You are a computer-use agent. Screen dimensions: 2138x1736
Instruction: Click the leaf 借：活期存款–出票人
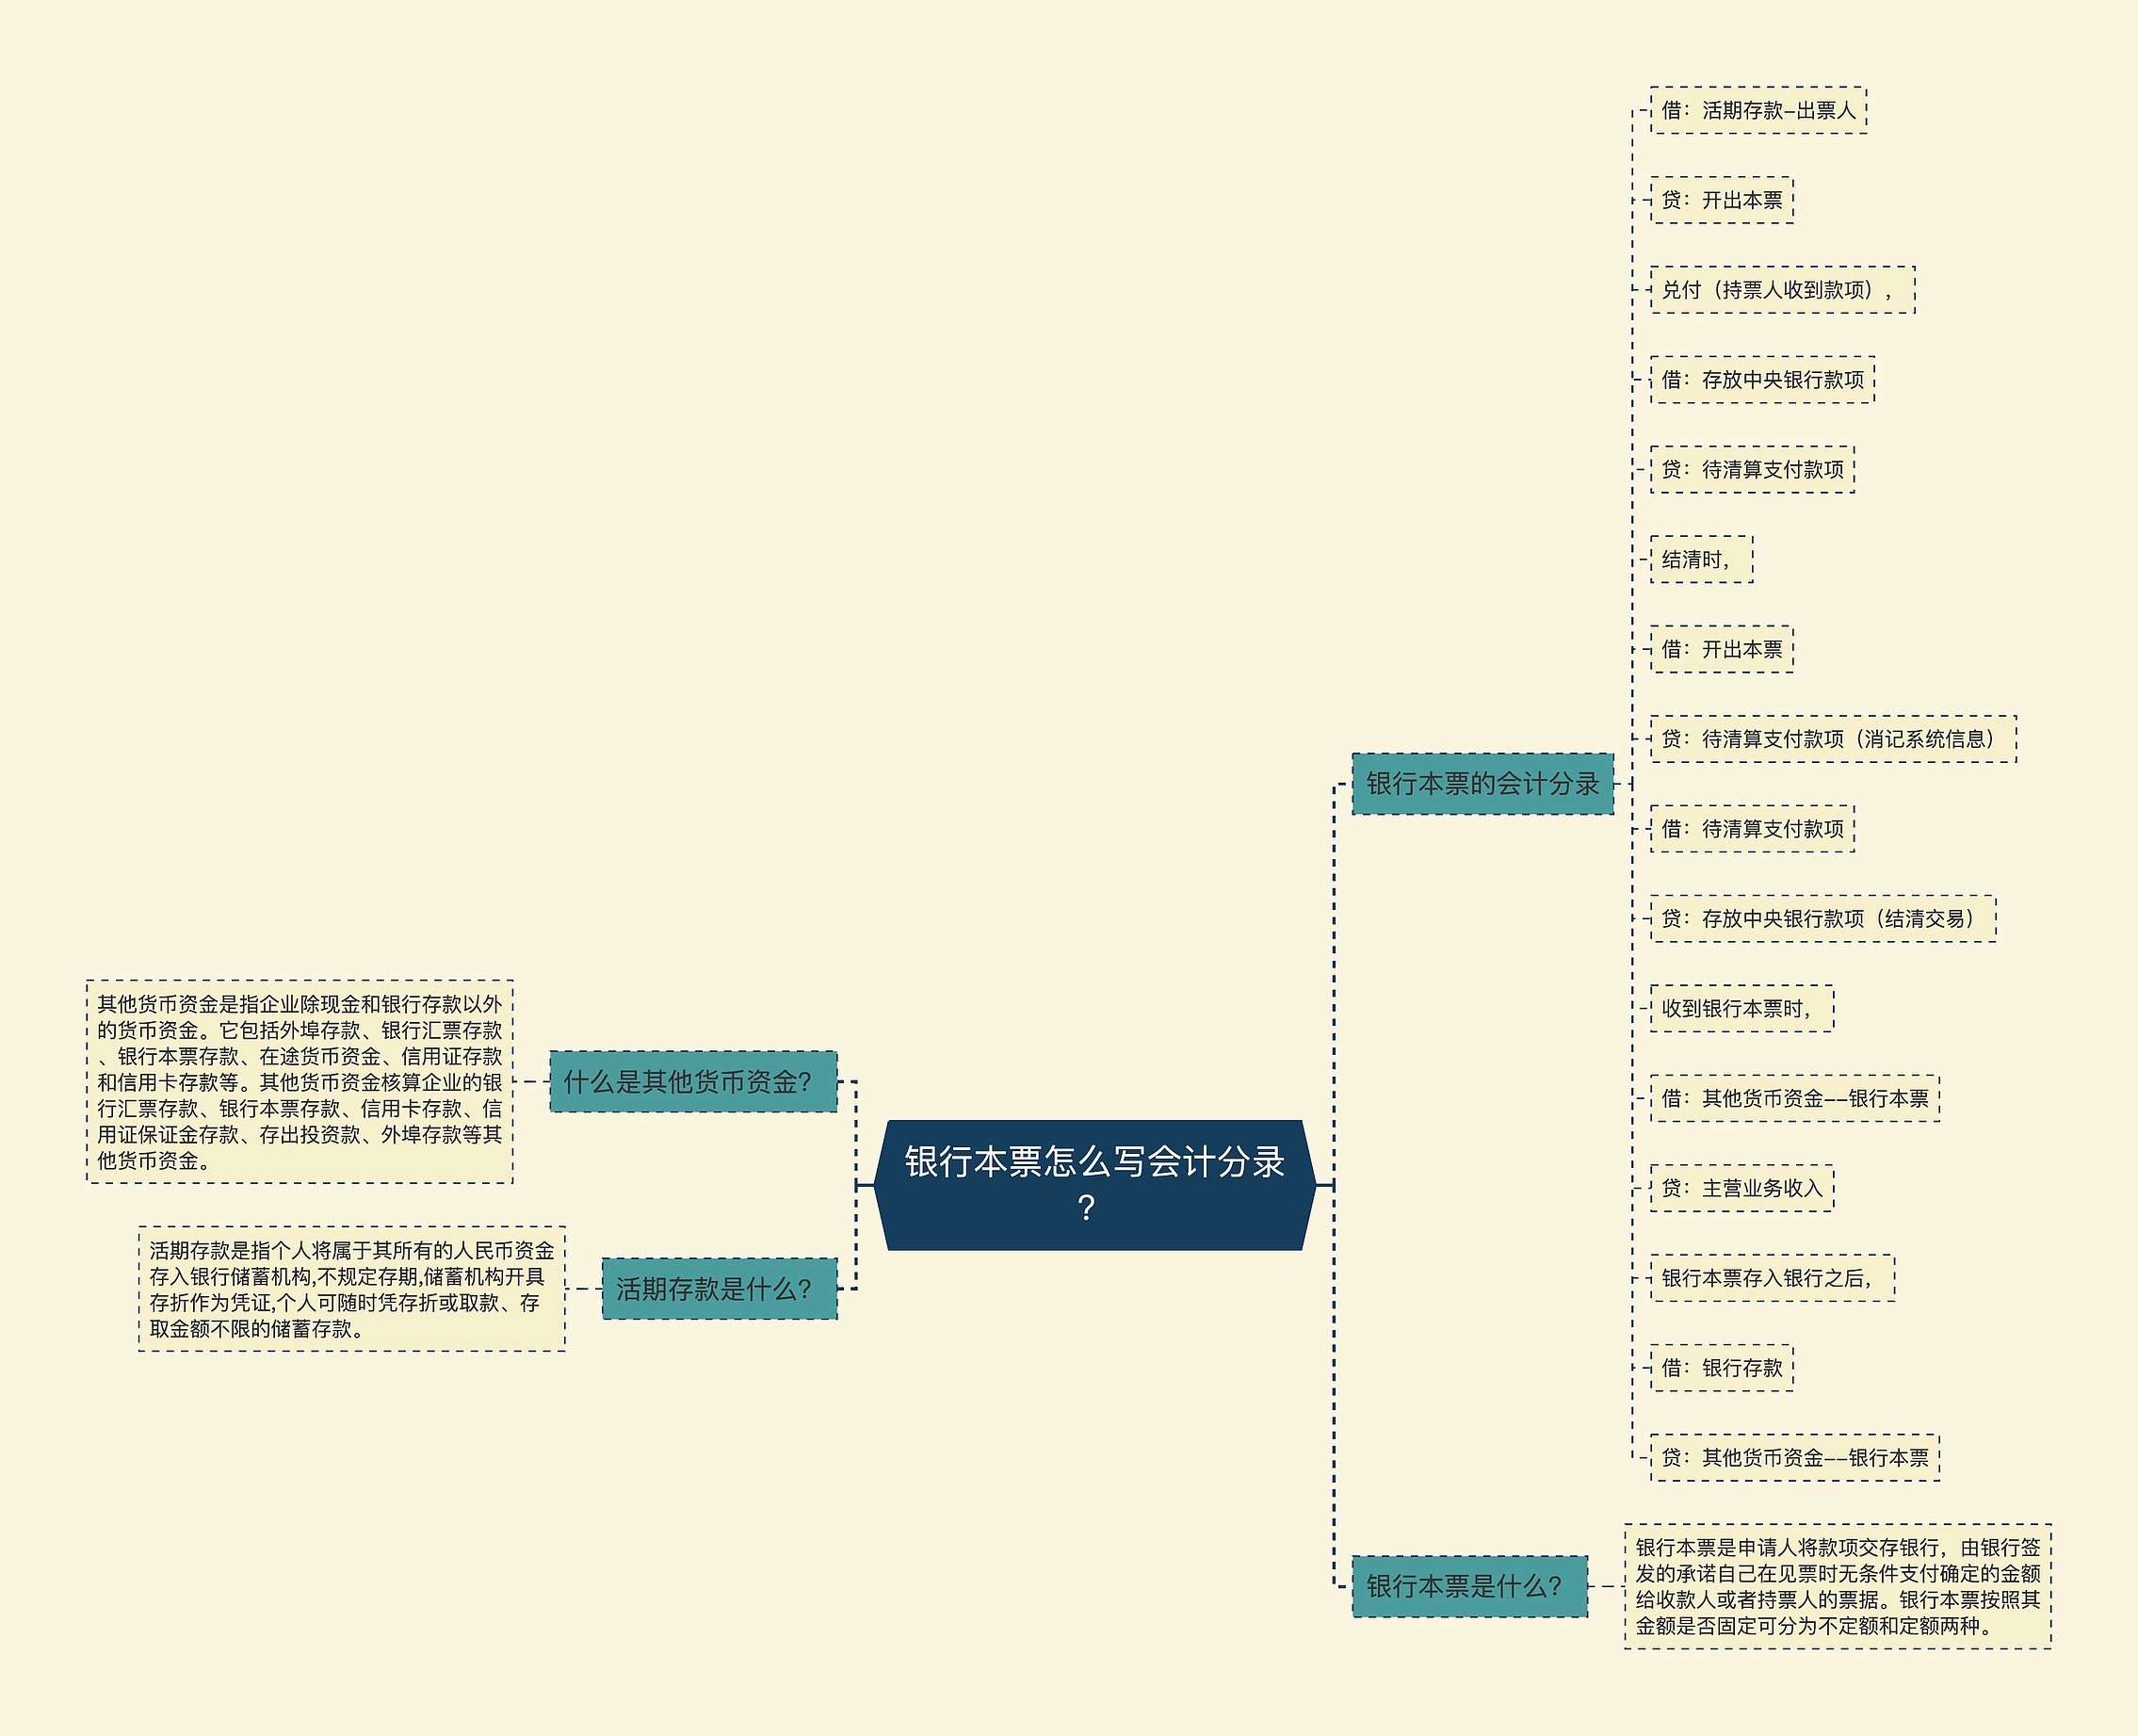1758,110
